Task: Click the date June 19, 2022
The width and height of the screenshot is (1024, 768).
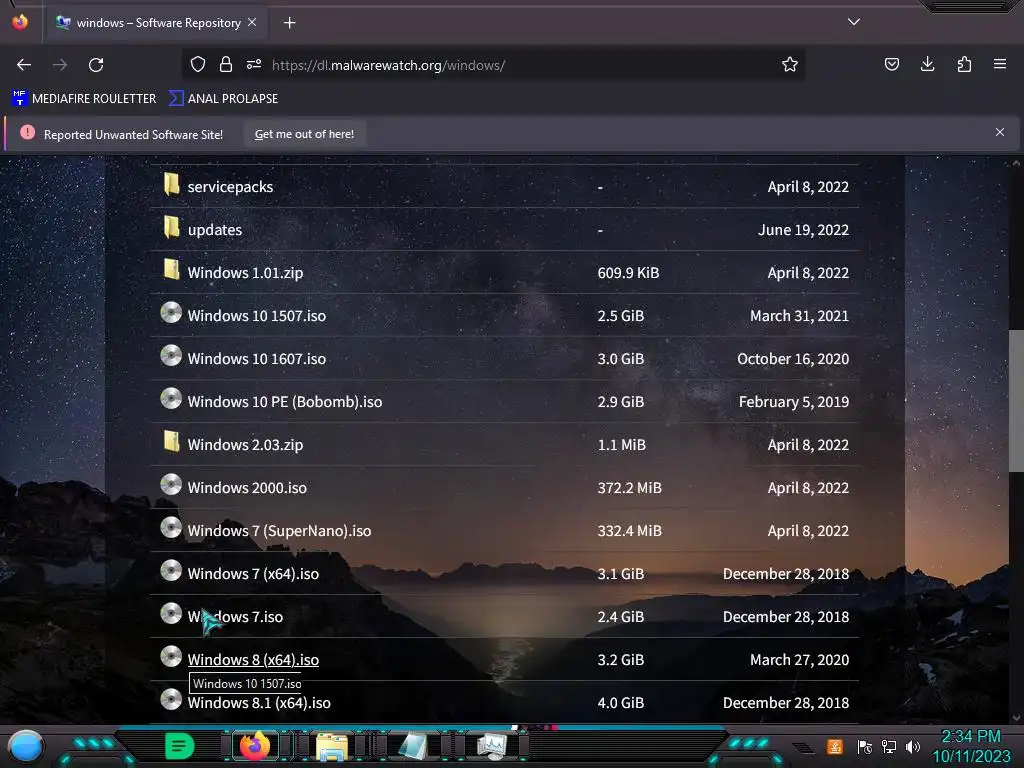Action: (803, 230)
